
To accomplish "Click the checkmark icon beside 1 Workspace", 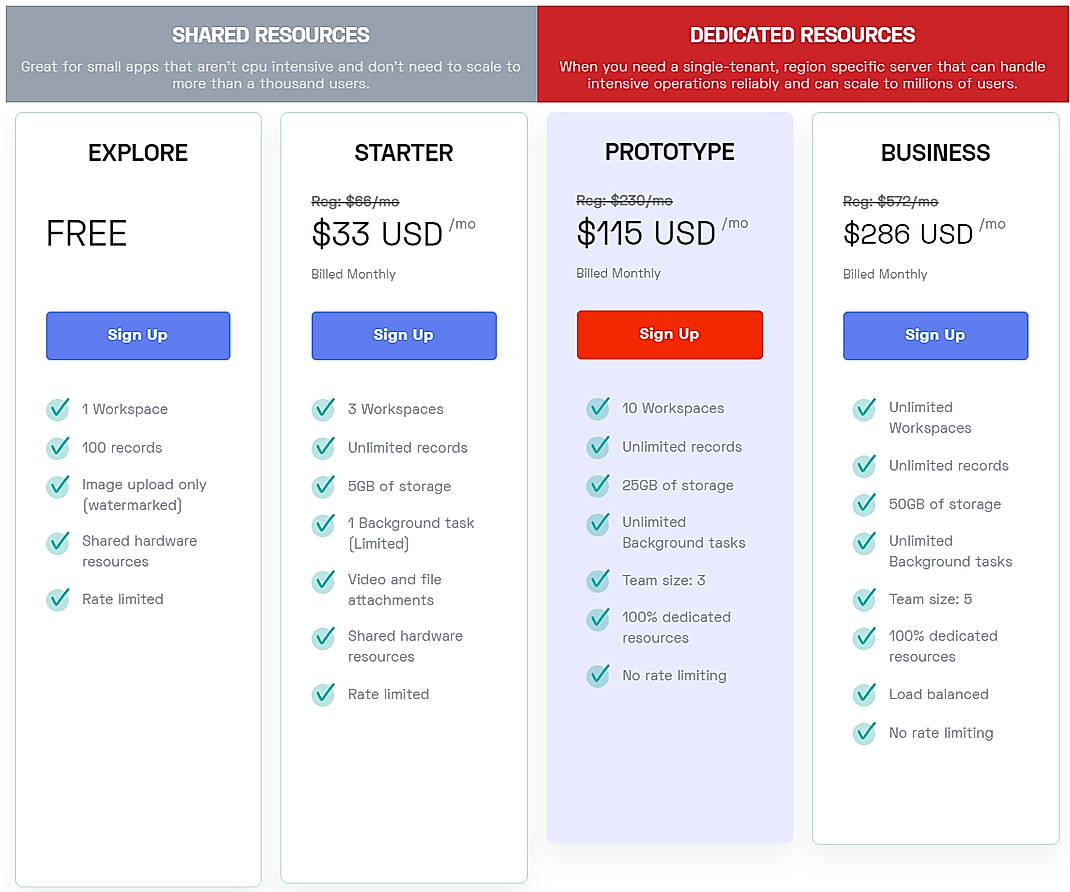I will tap(58, 409).
